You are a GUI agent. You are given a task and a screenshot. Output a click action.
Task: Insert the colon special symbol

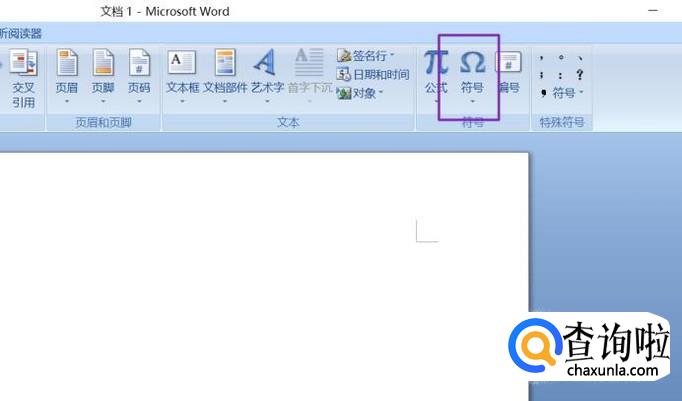click(x=561, y=75)
